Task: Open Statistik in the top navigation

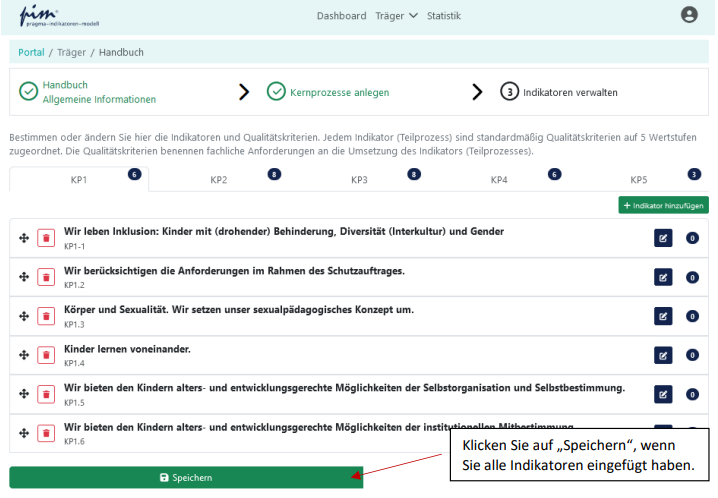Action: pos(443,16)
